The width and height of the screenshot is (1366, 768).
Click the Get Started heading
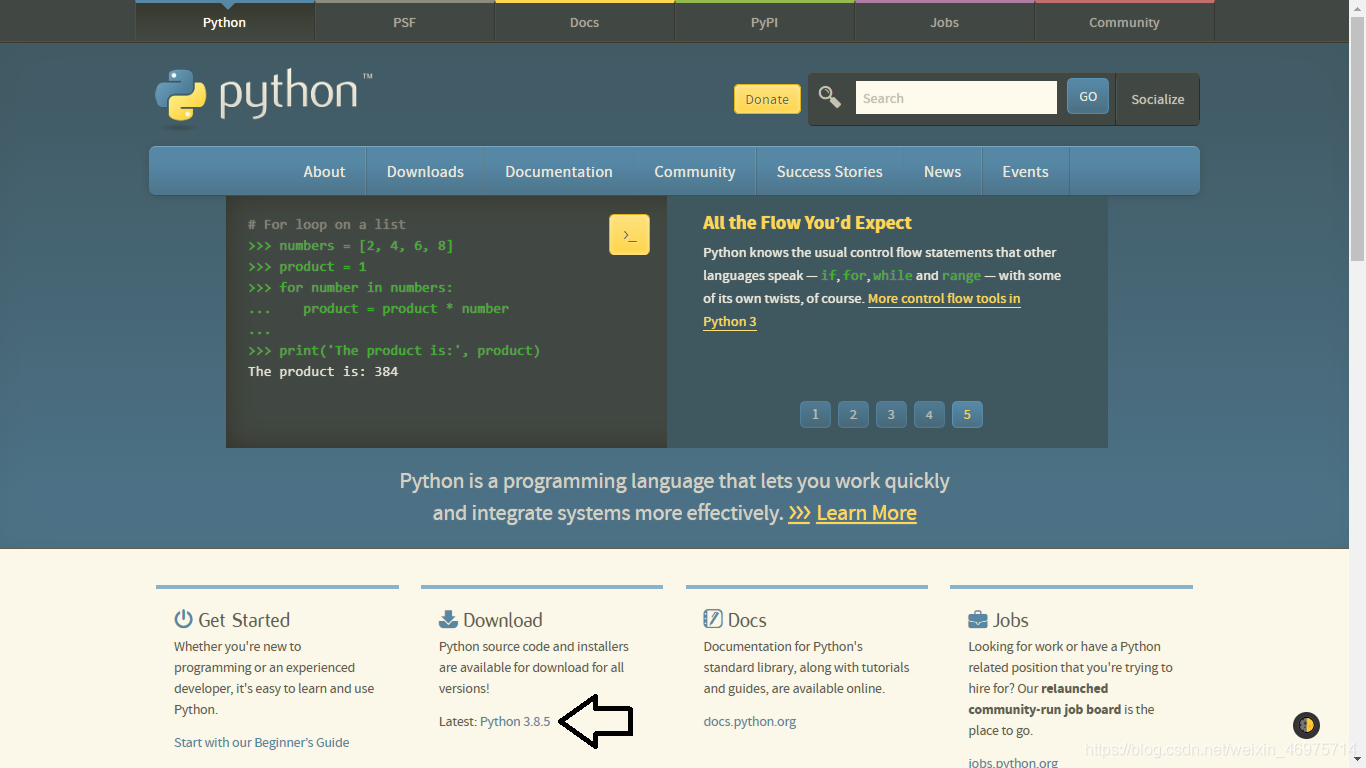(244, 620)
